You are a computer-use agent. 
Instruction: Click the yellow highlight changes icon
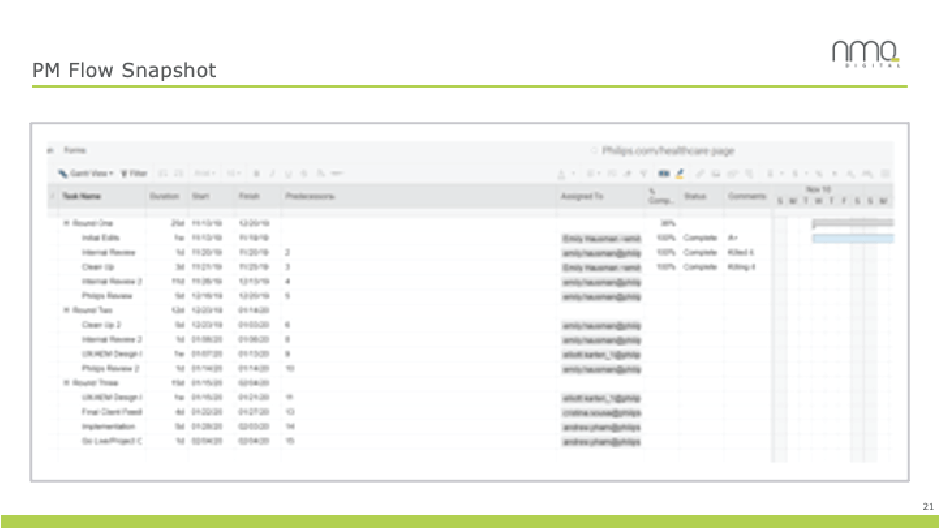680,173
